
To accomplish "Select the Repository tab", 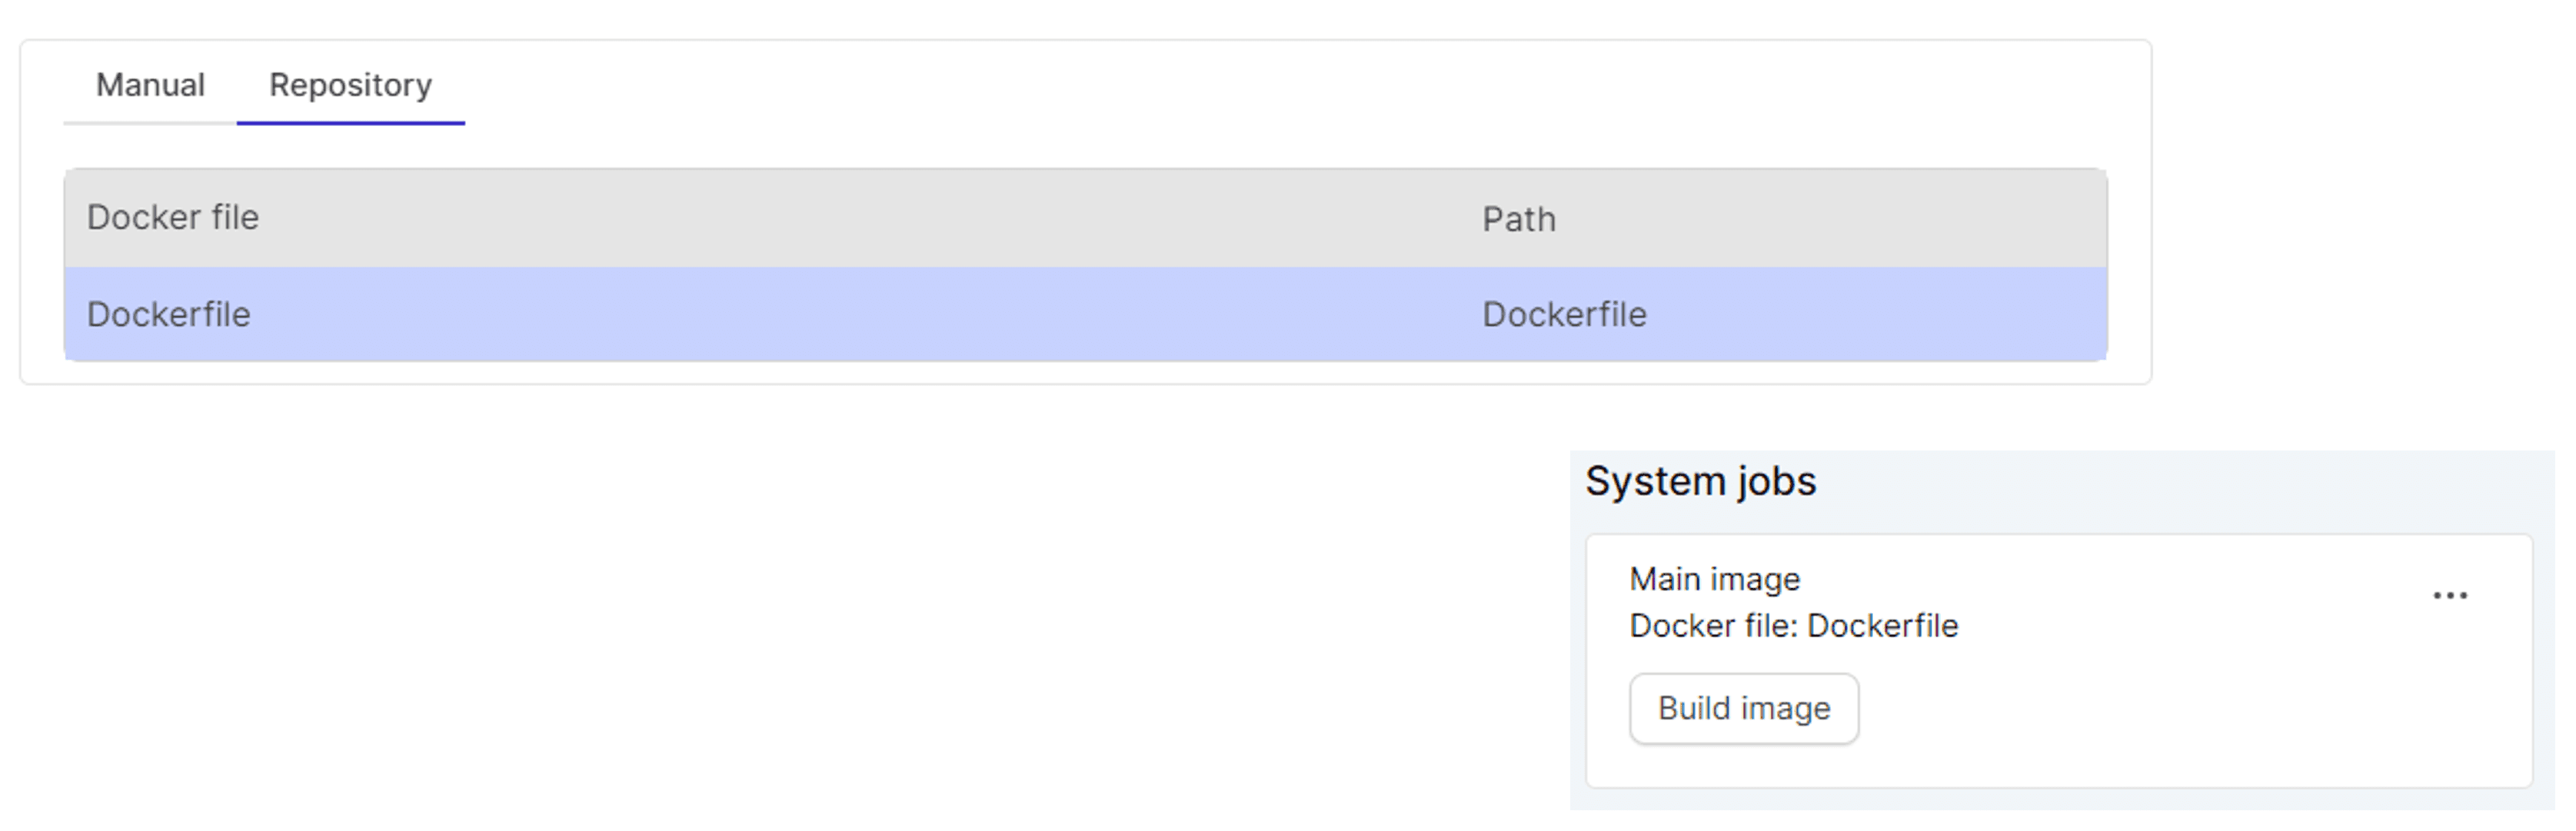I will coord(350,85).
